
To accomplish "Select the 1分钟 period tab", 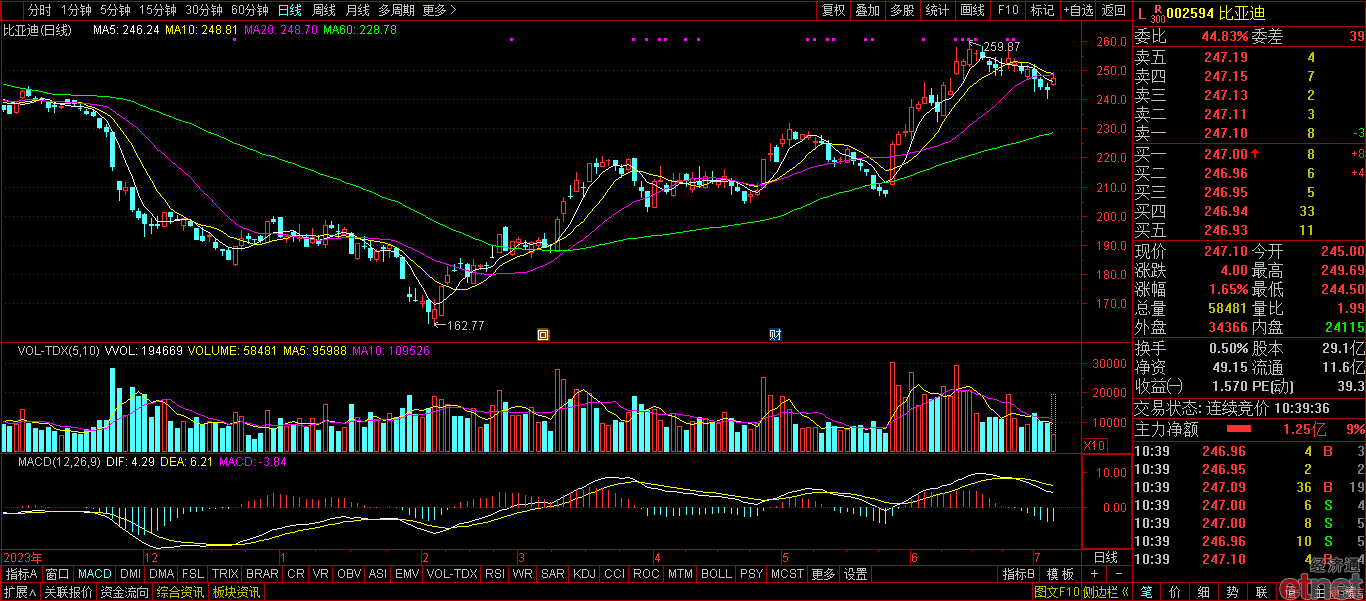I will [x=75, y=10].
